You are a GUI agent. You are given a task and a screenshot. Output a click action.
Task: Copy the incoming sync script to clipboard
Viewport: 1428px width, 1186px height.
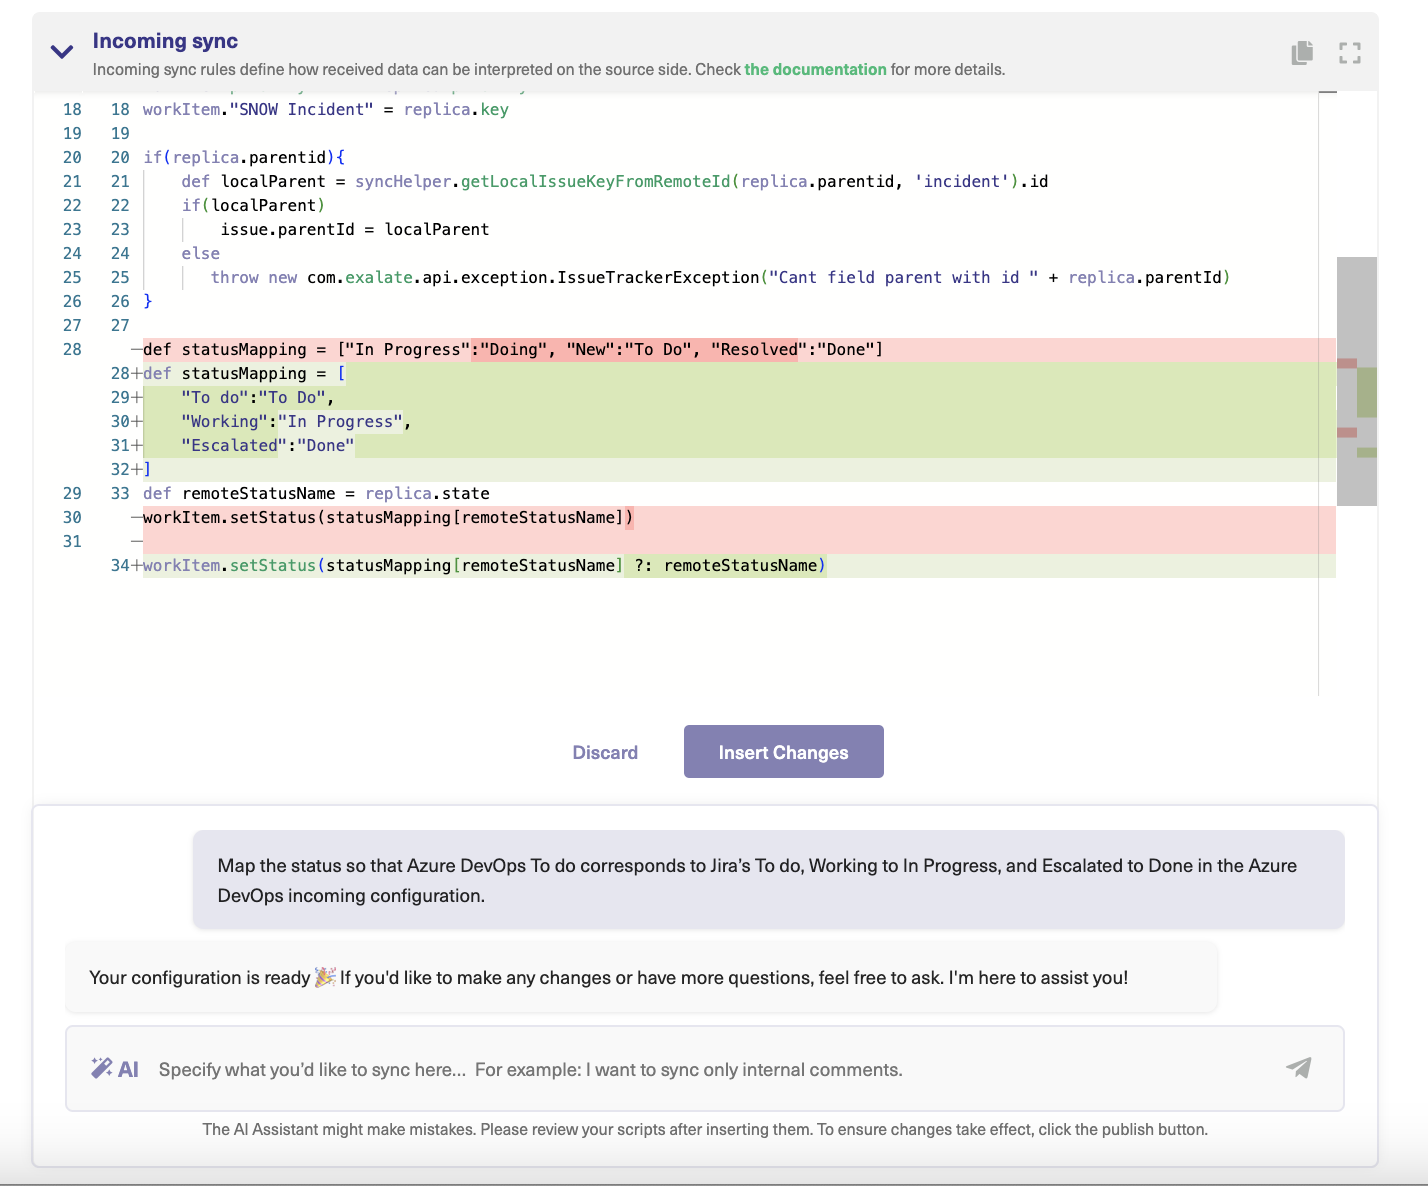(x=1302, y=53)
